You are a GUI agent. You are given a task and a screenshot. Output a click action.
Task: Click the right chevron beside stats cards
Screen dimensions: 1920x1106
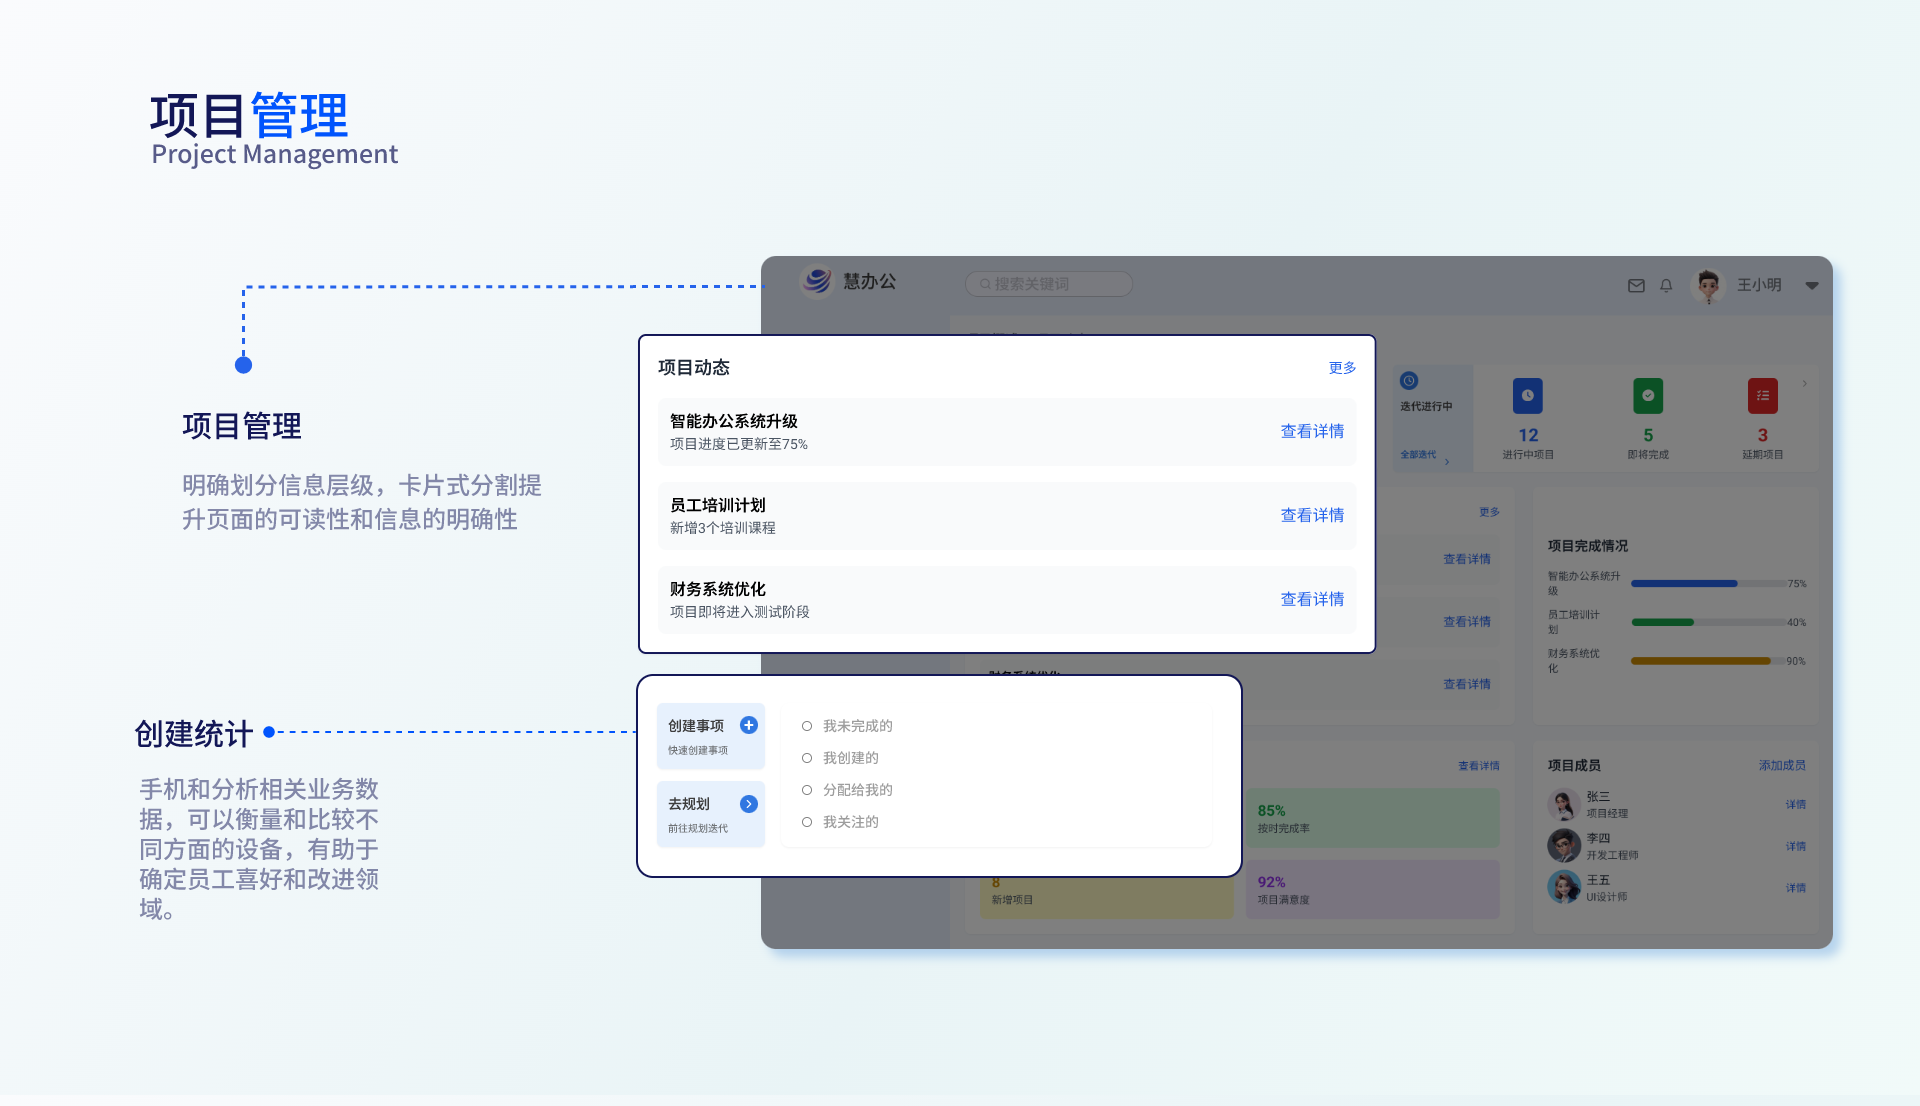pos(1805,384)
